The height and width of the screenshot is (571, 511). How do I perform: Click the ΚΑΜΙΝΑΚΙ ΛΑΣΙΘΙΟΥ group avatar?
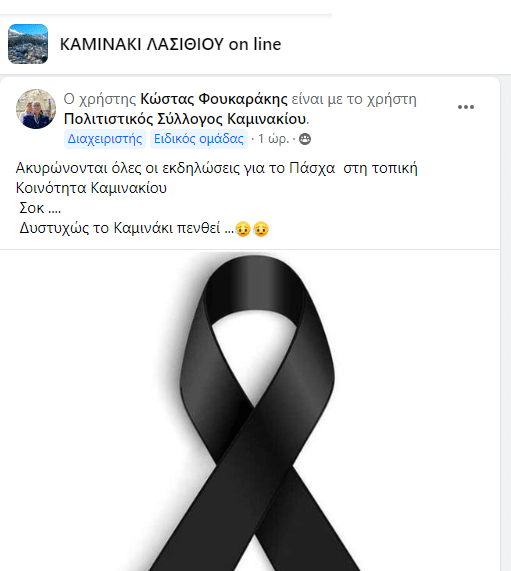click(28, 44)
